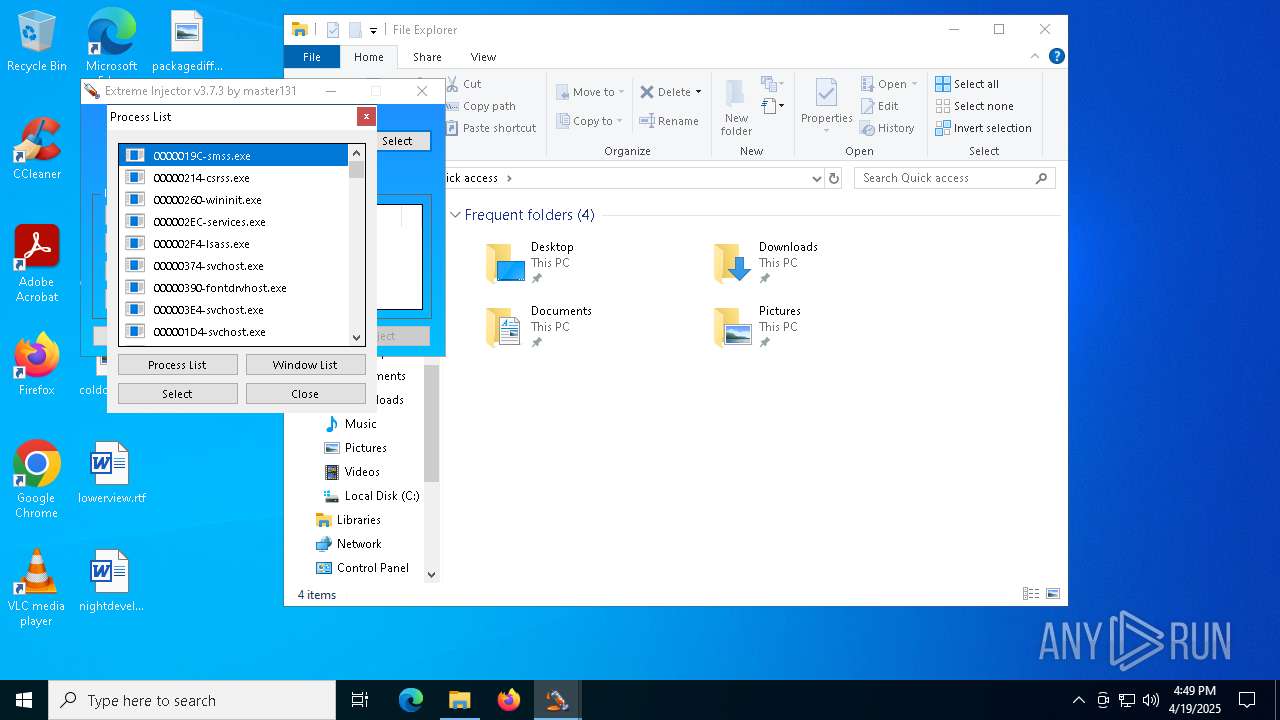This screenshot has height=720, width=1280.
Task: Open the Copy to dropdown
Action: coord(590,121)
